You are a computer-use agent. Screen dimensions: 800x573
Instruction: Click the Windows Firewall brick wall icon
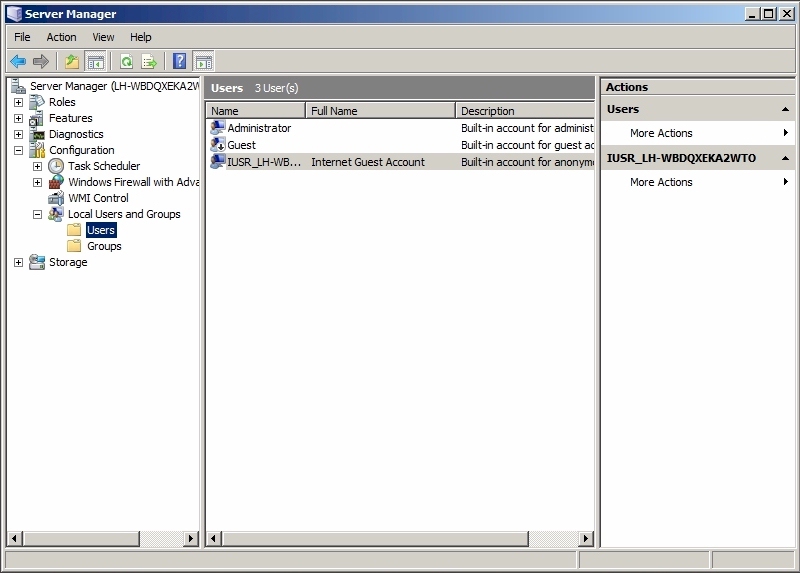pos(56,182)
